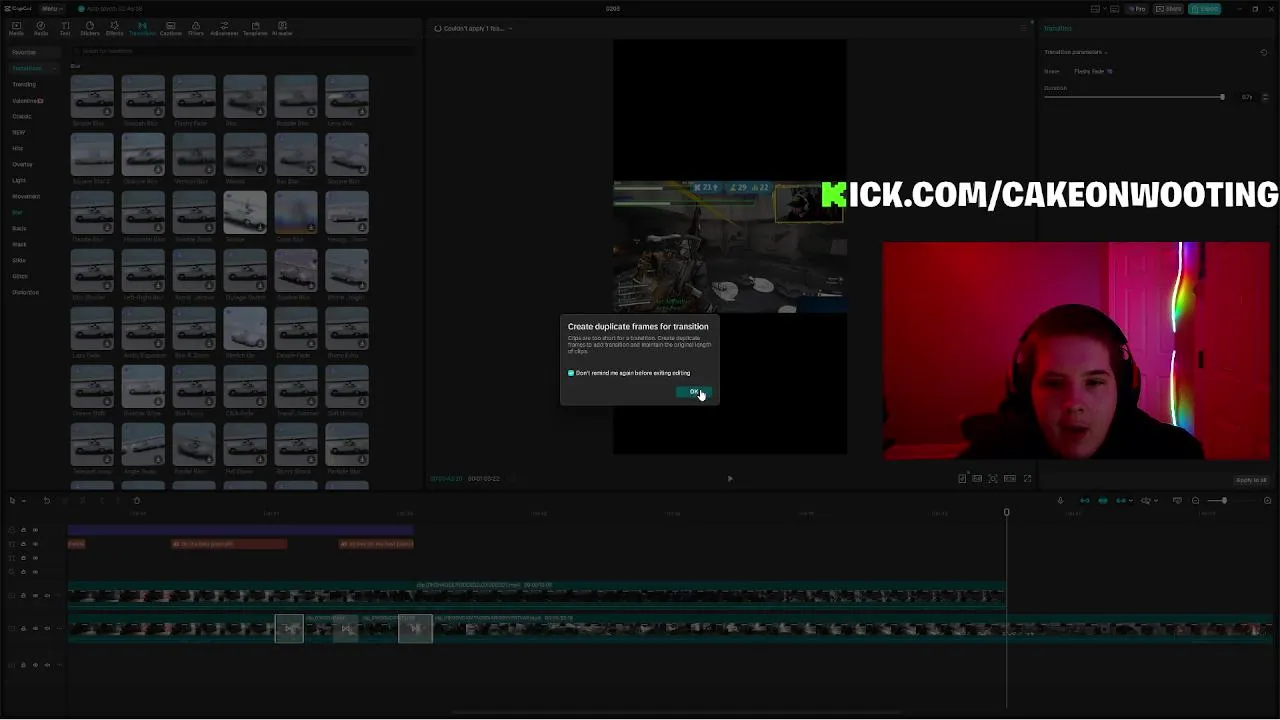The width and height of the screenshot is (1280, 720).
Task: Select the Trending transitions category
Action: pyautogui.click(x=24, y=84)
